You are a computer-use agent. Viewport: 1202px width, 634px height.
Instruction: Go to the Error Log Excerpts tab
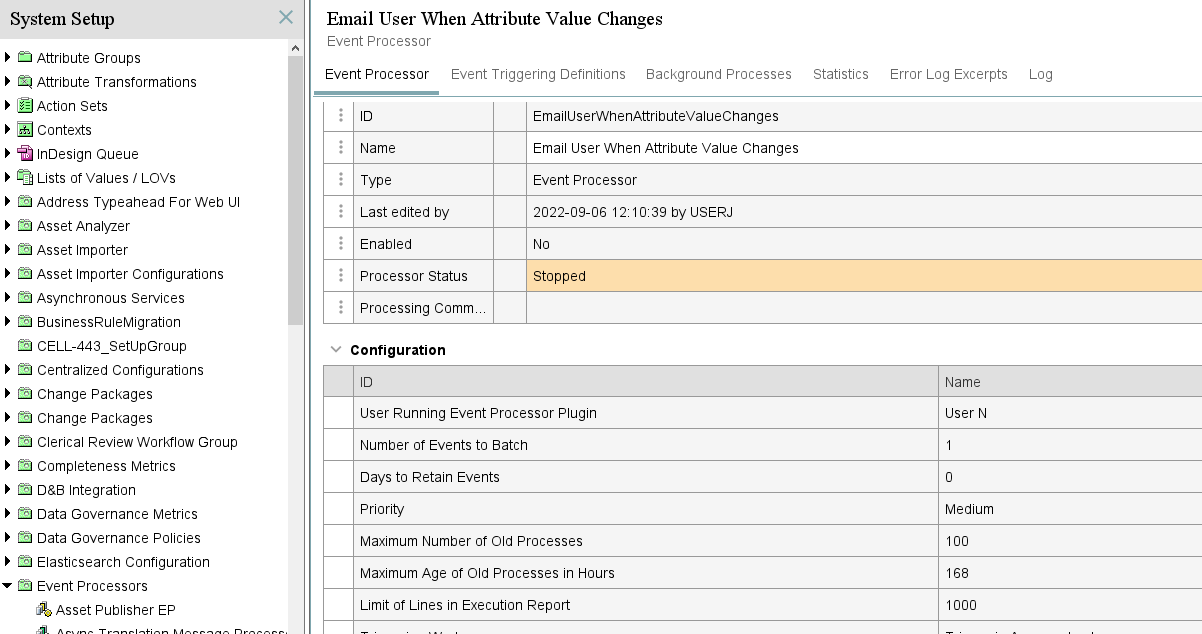949,74
